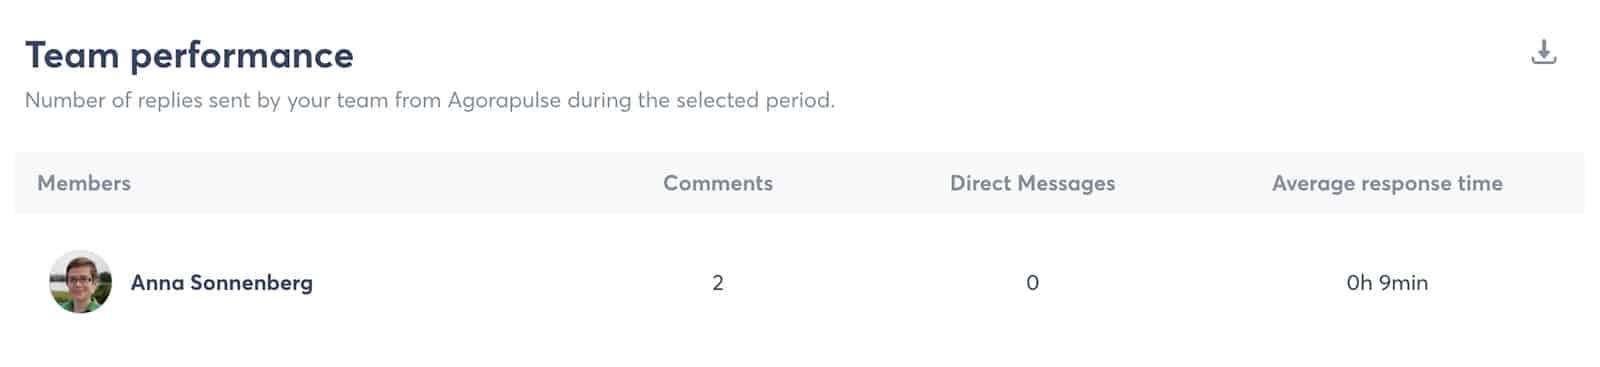
Task: Click the direct messages count 0
Action: [1032, 283]
